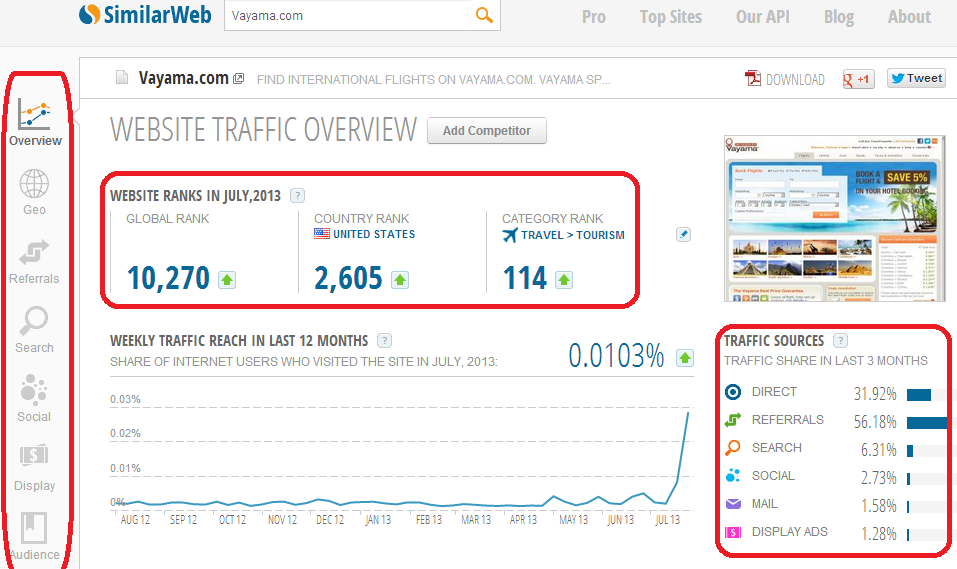Open help icon beside Weekly Traffic Reach
The width and height of the screenshot is (957, 569).
[384, 340]
